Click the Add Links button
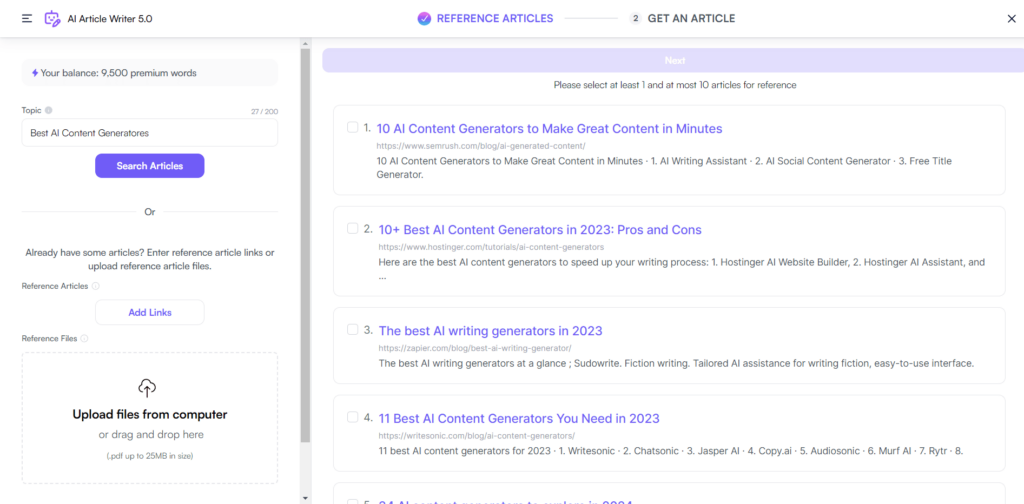 click(x=150, y=312)
